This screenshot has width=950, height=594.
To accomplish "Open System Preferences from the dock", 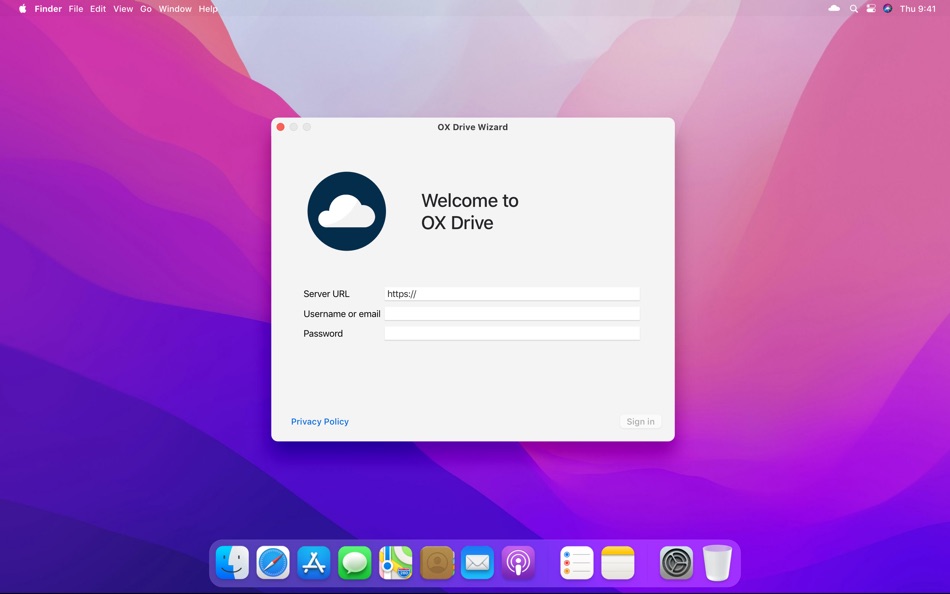I will point(676,562).
